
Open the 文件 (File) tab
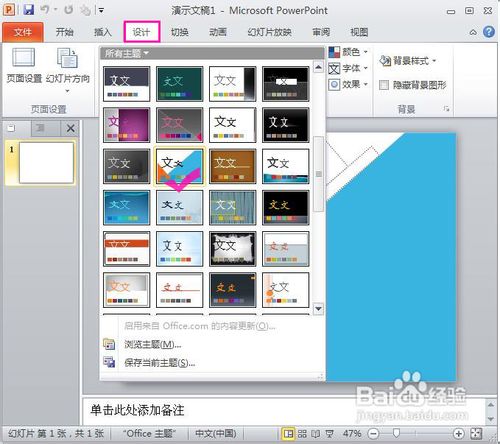click(x=23, y=32)
